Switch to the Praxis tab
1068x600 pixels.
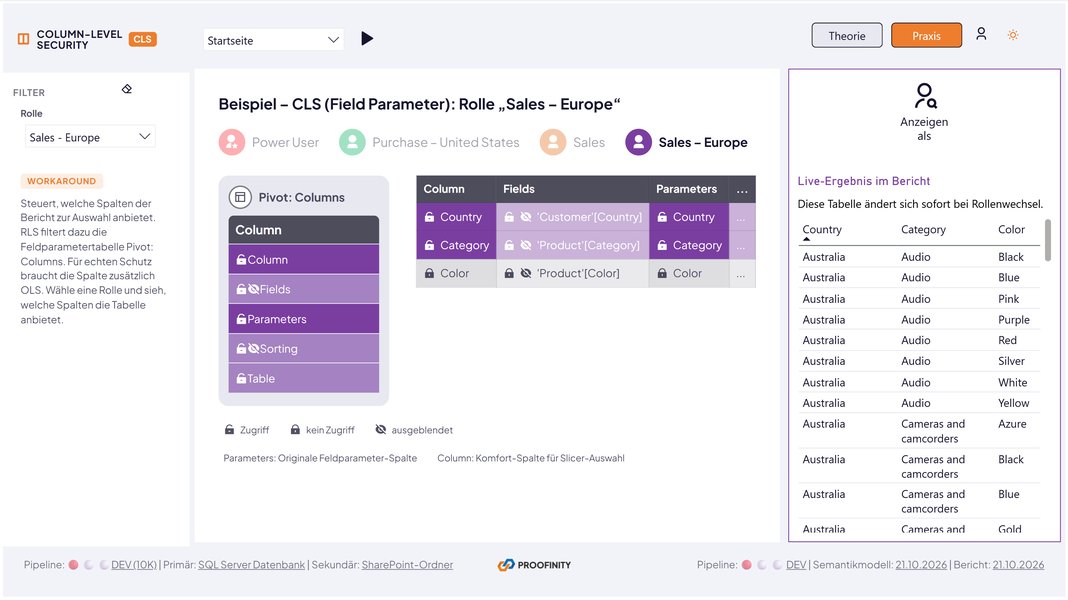coord(926,35)
